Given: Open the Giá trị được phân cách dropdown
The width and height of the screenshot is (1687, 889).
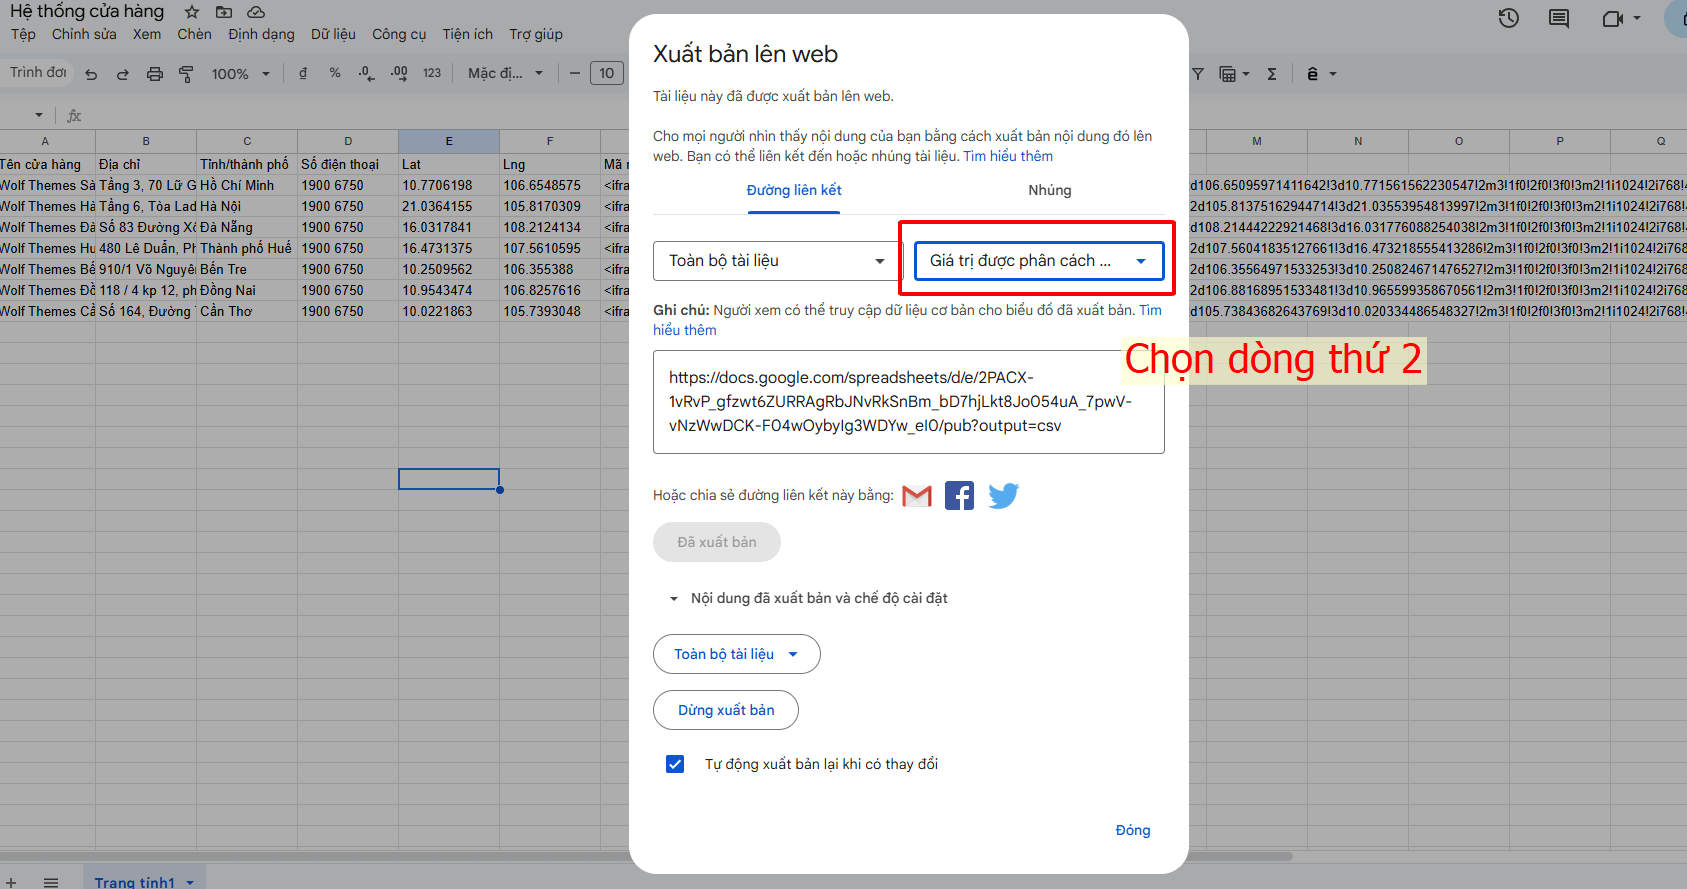Looking at the screenshot, I should (x=1039, y=261).
